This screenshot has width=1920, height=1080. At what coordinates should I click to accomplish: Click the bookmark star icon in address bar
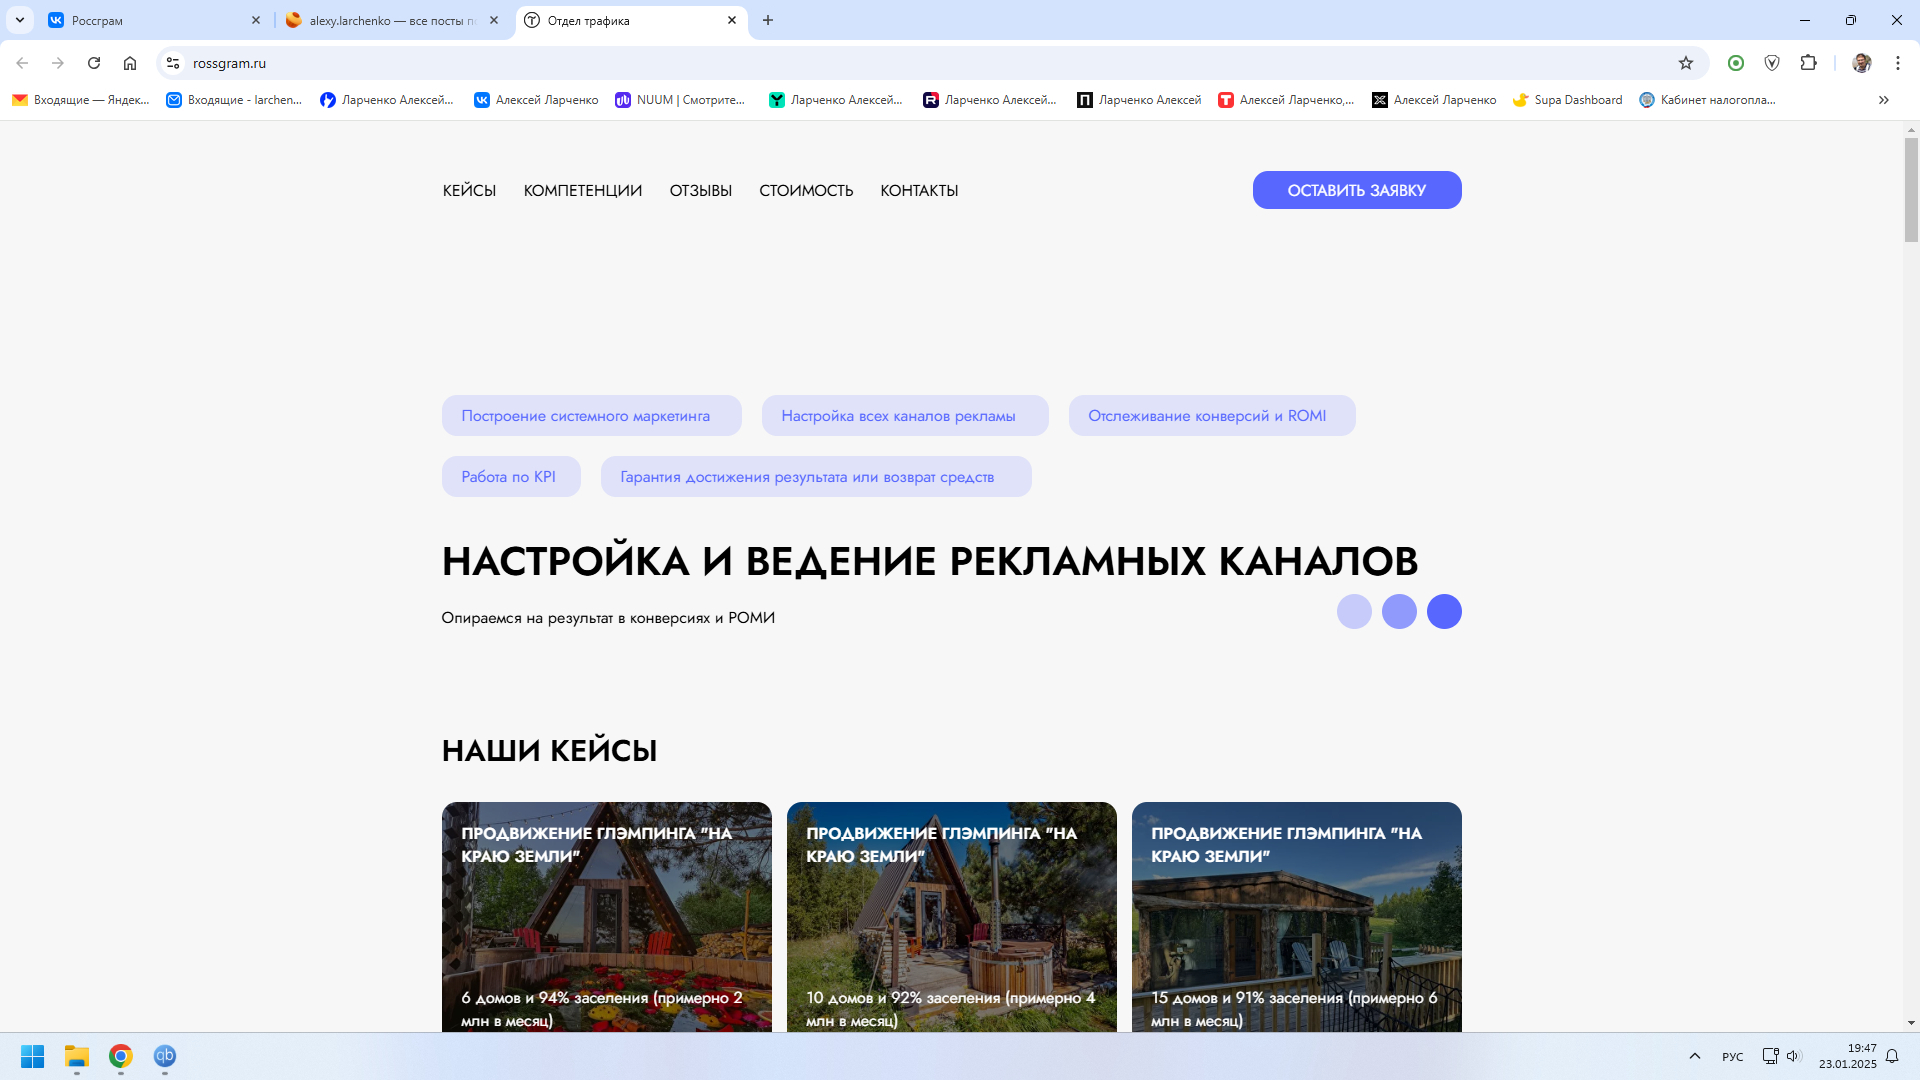1686,63
